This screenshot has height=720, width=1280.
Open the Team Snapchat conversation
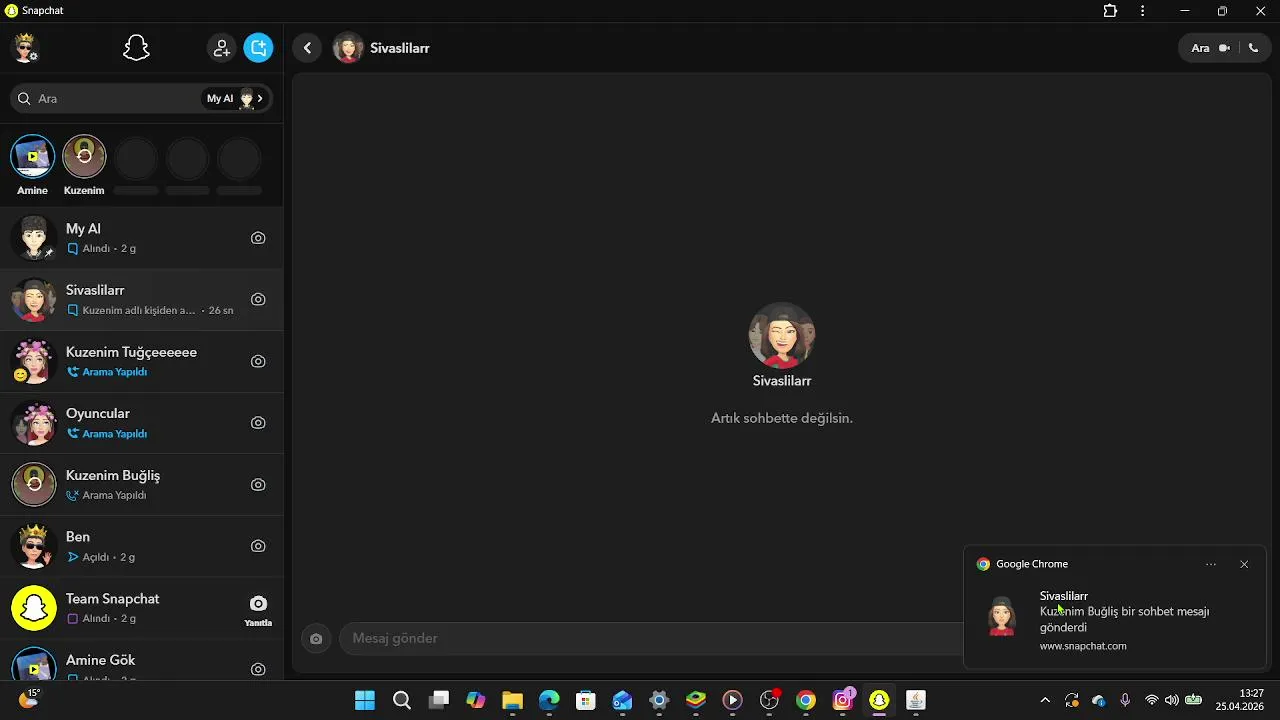pos(141,608)
